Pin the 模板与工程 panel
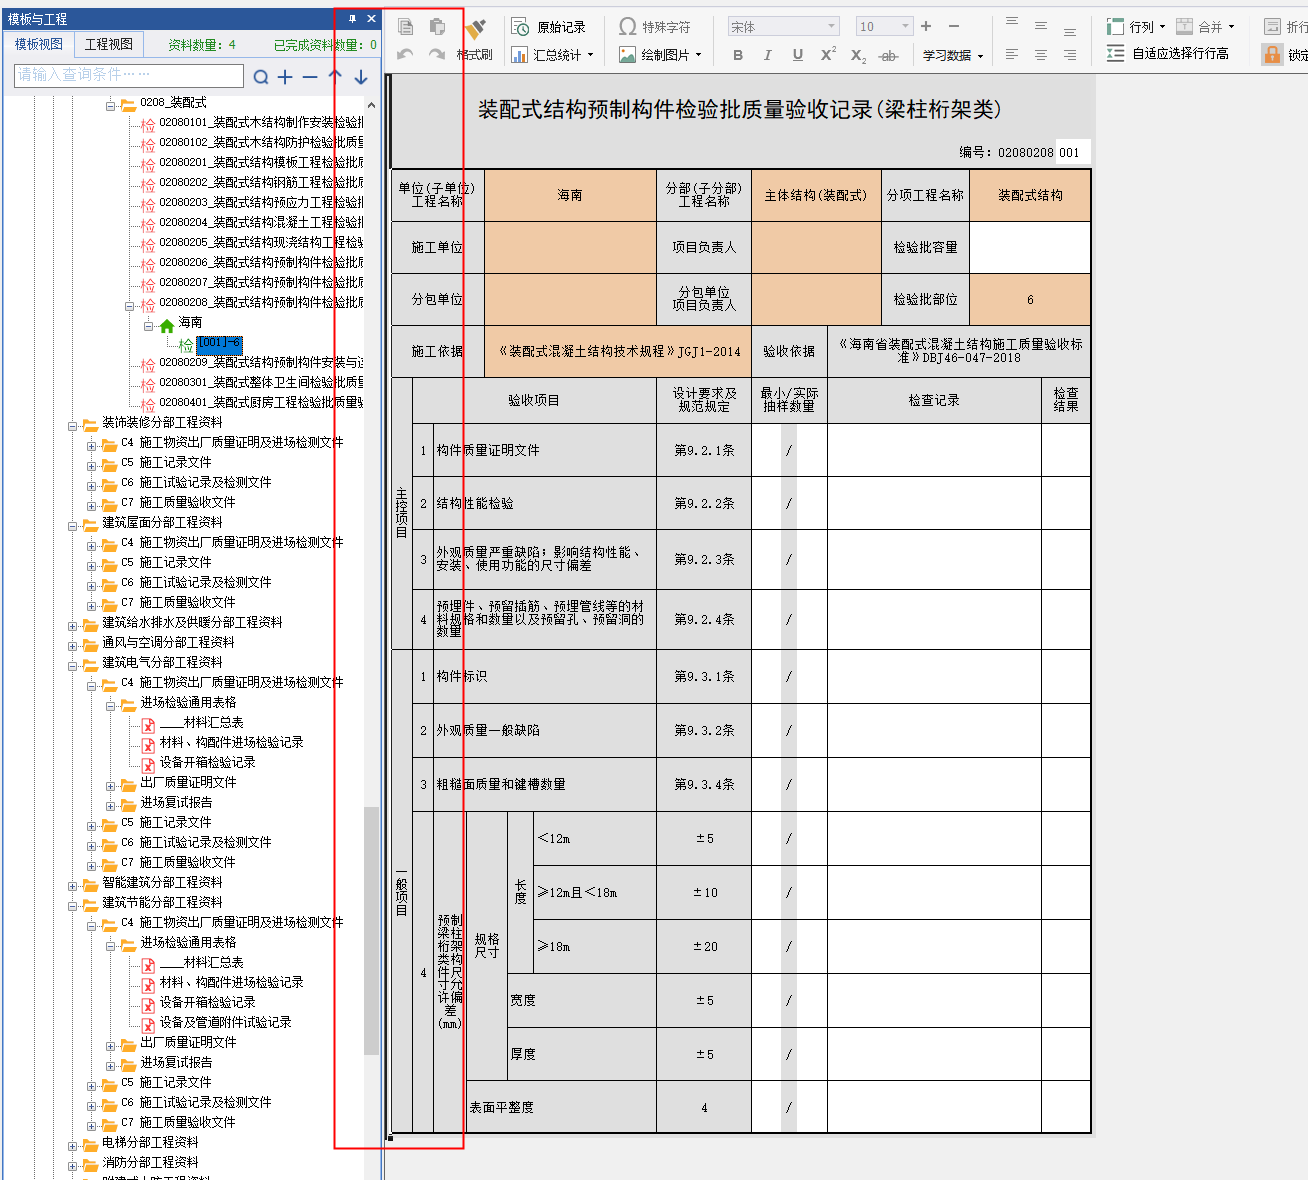This screenshot has width=1308, height=1180. [352, 19]
